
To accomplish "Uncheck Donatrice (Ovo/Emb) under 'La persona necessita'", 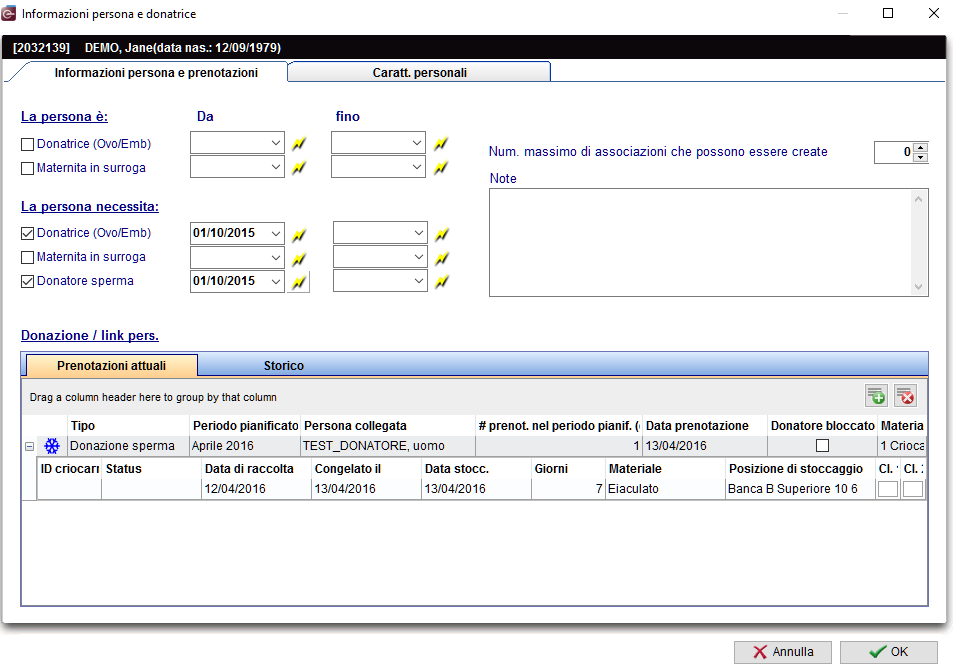I will (x=27, y=233).
